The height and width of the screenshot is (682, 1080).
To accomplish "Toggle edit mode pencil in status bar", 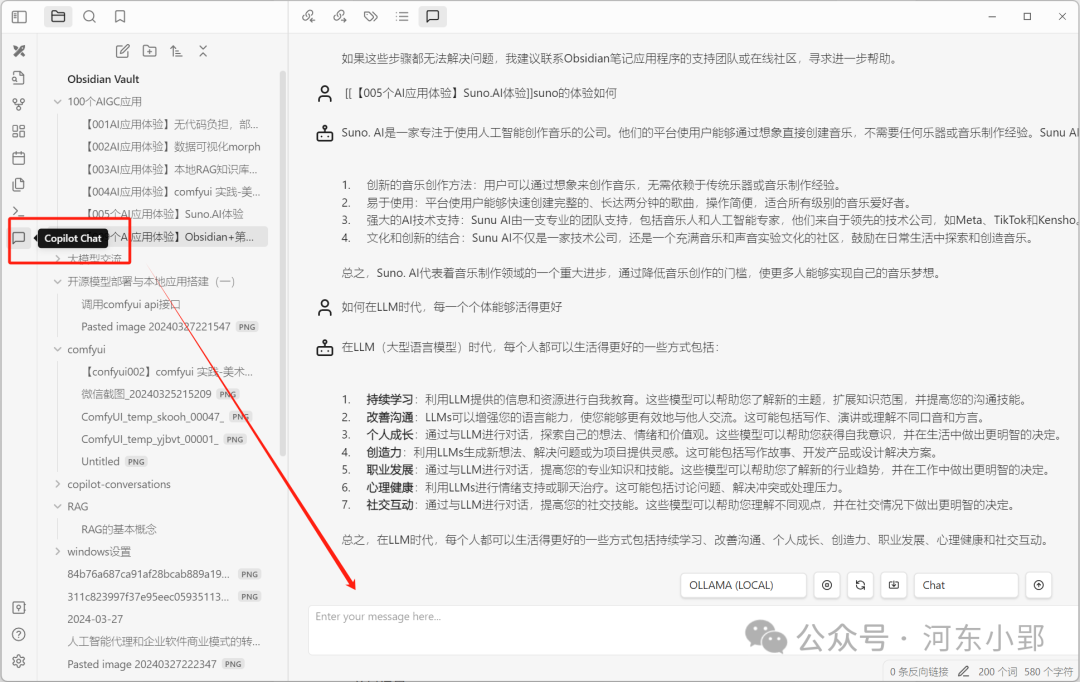I will 964,671.
